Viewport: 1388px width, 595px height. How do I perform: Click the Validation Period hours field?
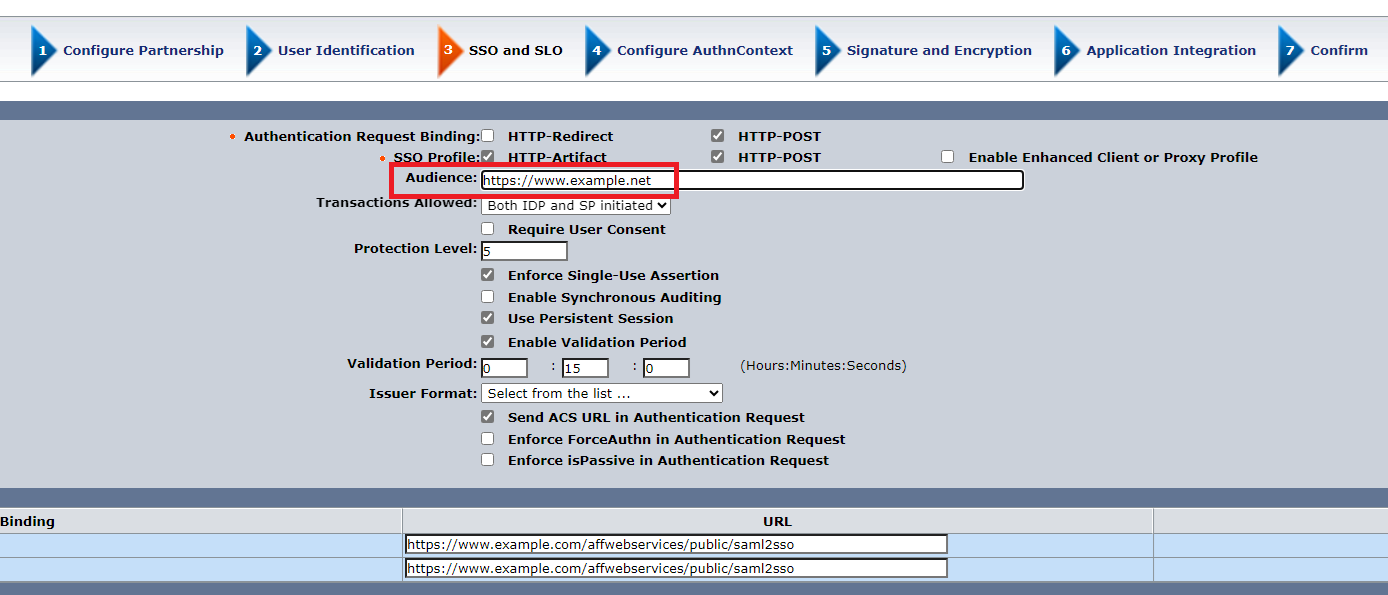pos(504,368)
